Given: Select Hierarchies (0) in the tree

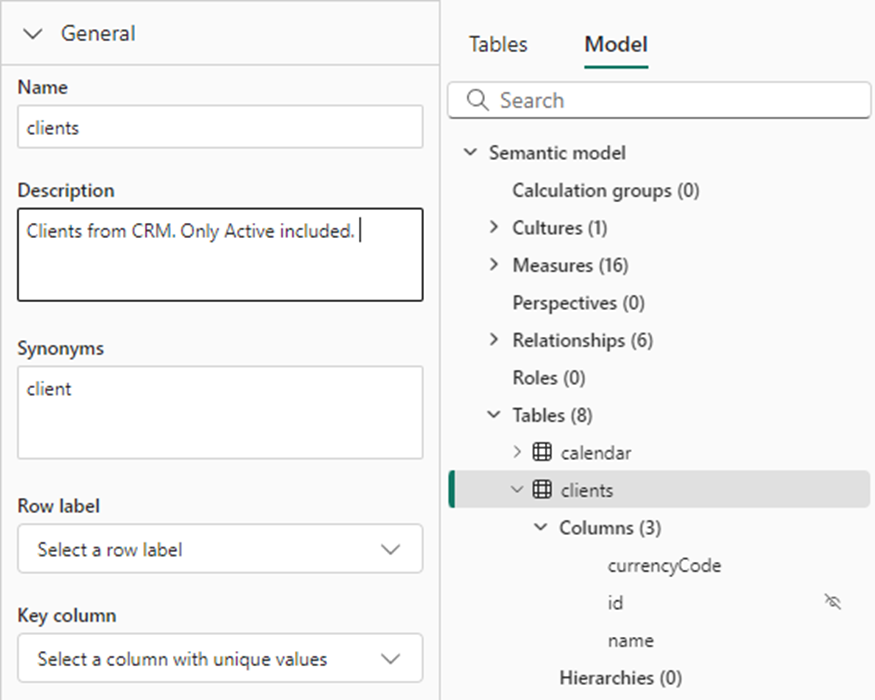Looking at the screenshot, I should pyautogui.click(x=620, y=678).
